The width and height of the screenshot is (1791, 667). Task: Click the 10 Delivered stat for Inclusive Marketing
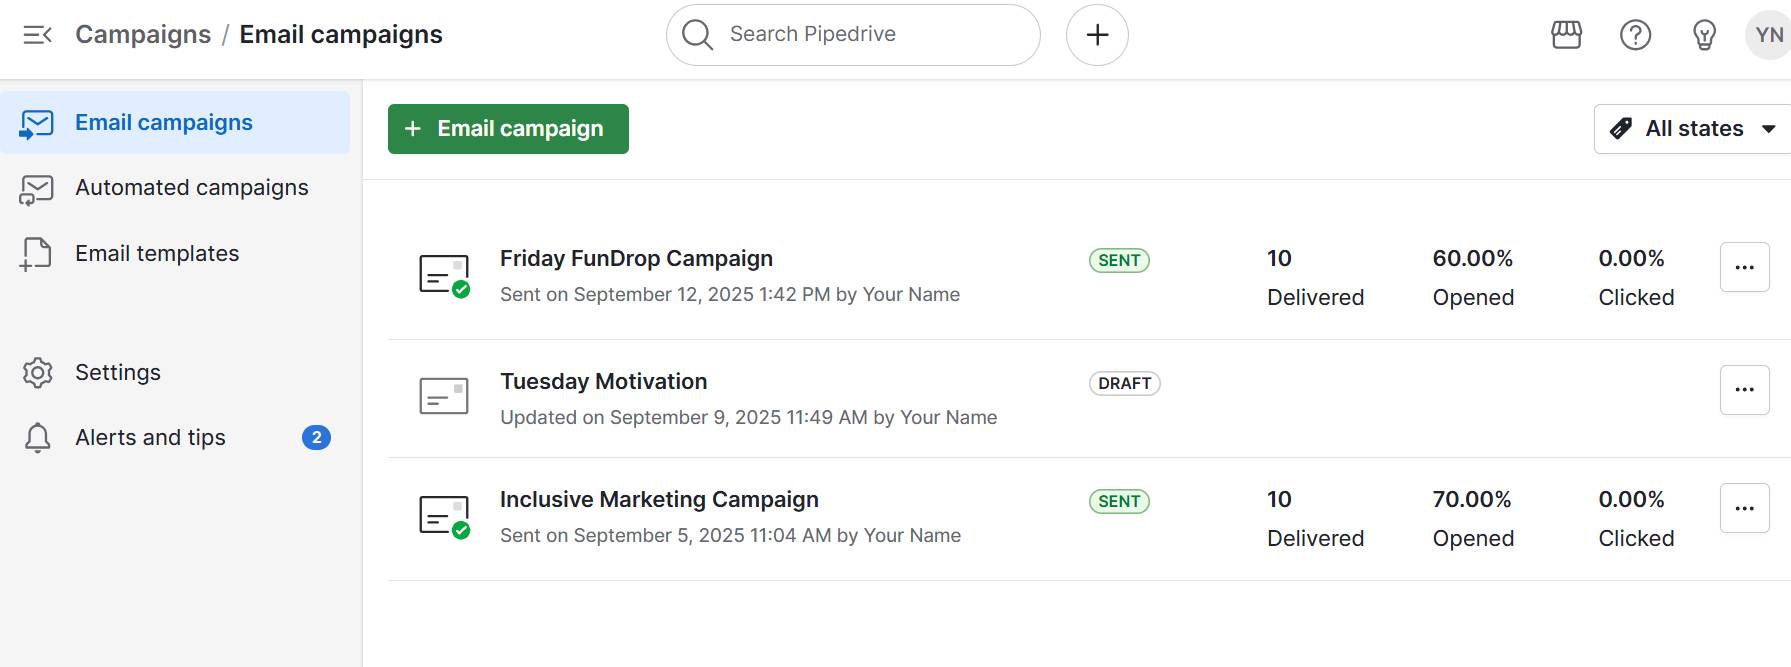[x=1315, y=518]
